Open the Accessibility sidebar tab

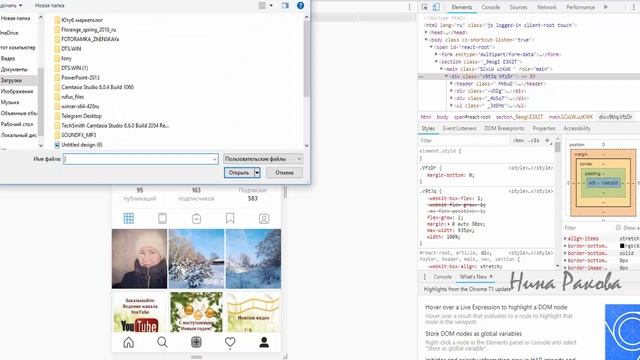tap(577, 128)
